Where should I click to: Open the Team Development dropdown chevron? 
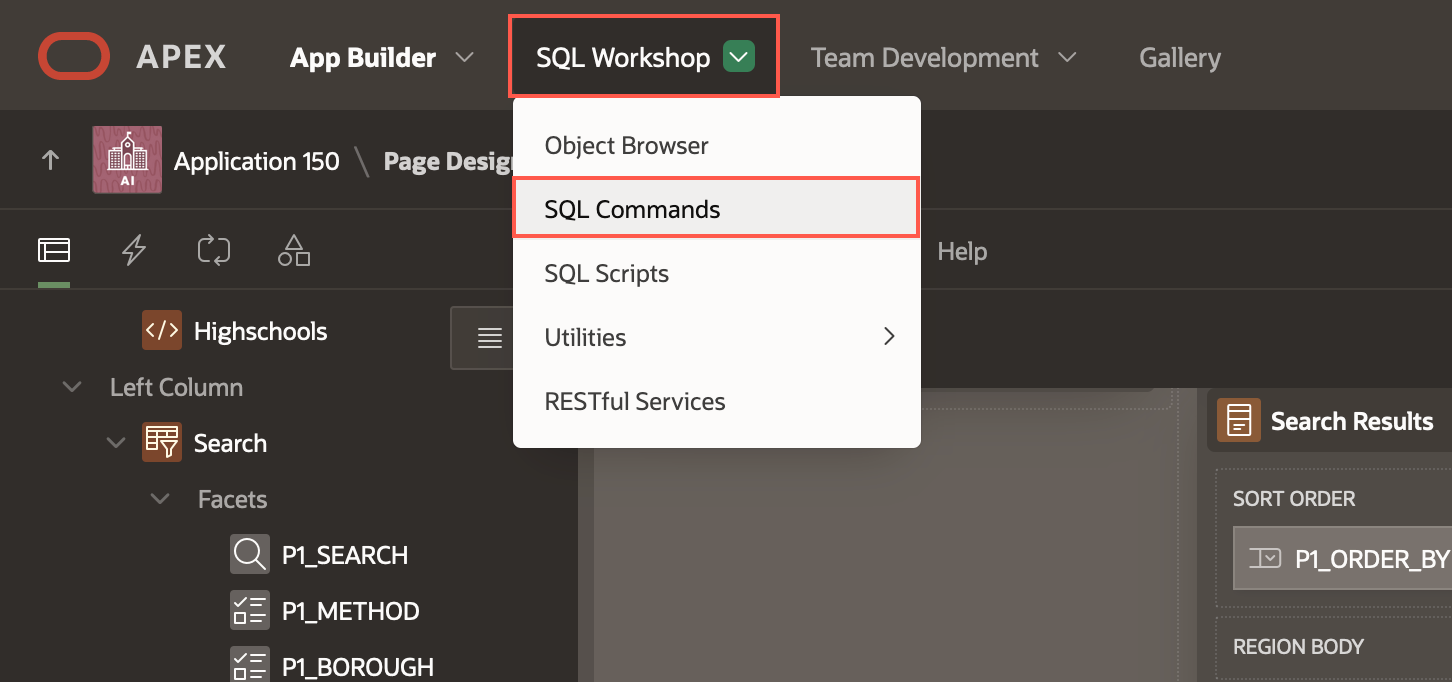pyautogui.click(x=1067, y=58)
